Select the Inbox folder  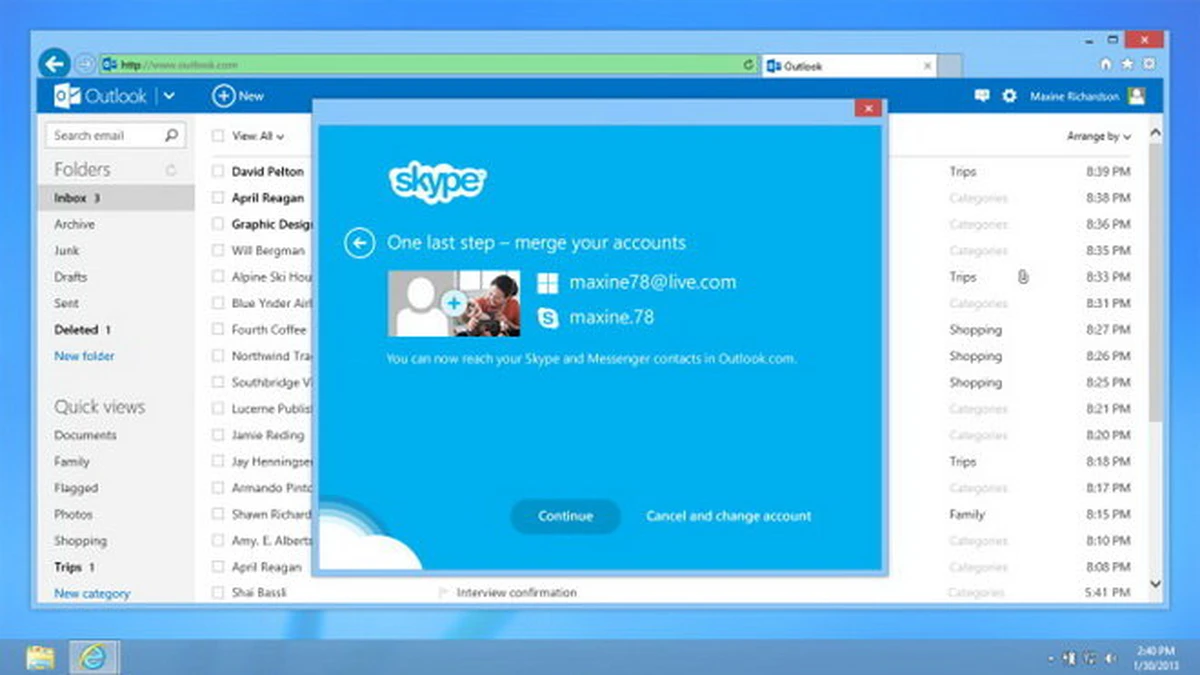(x=117, y=198)
